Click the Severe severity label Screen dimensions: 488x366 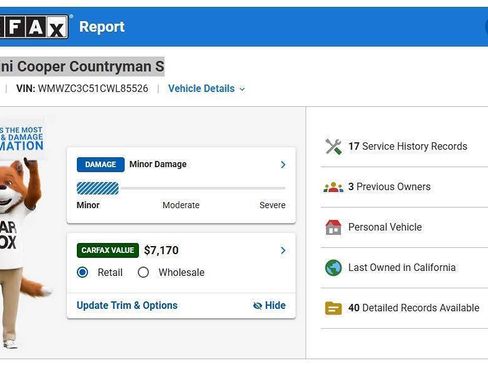click(272, 205)
